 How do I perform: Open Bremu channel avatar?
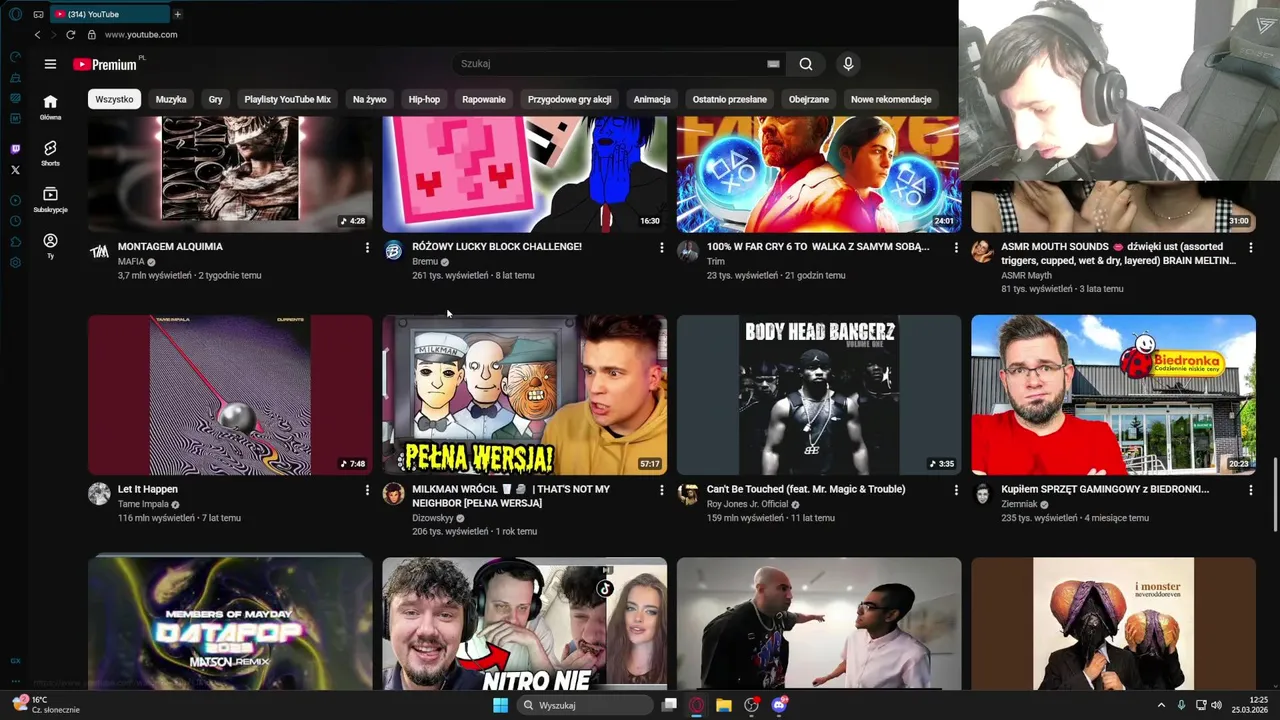click(x=393, y=251)
